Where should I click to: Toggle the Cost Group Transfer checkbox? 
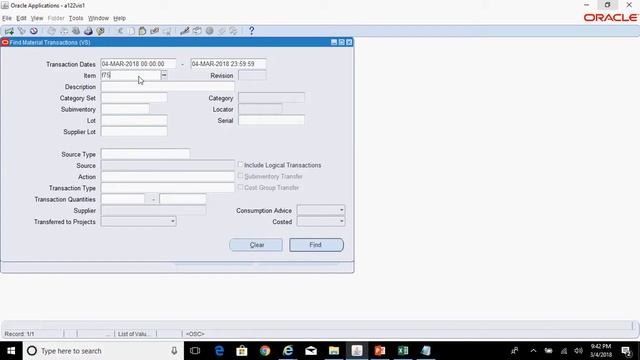(x=240, y=187)
